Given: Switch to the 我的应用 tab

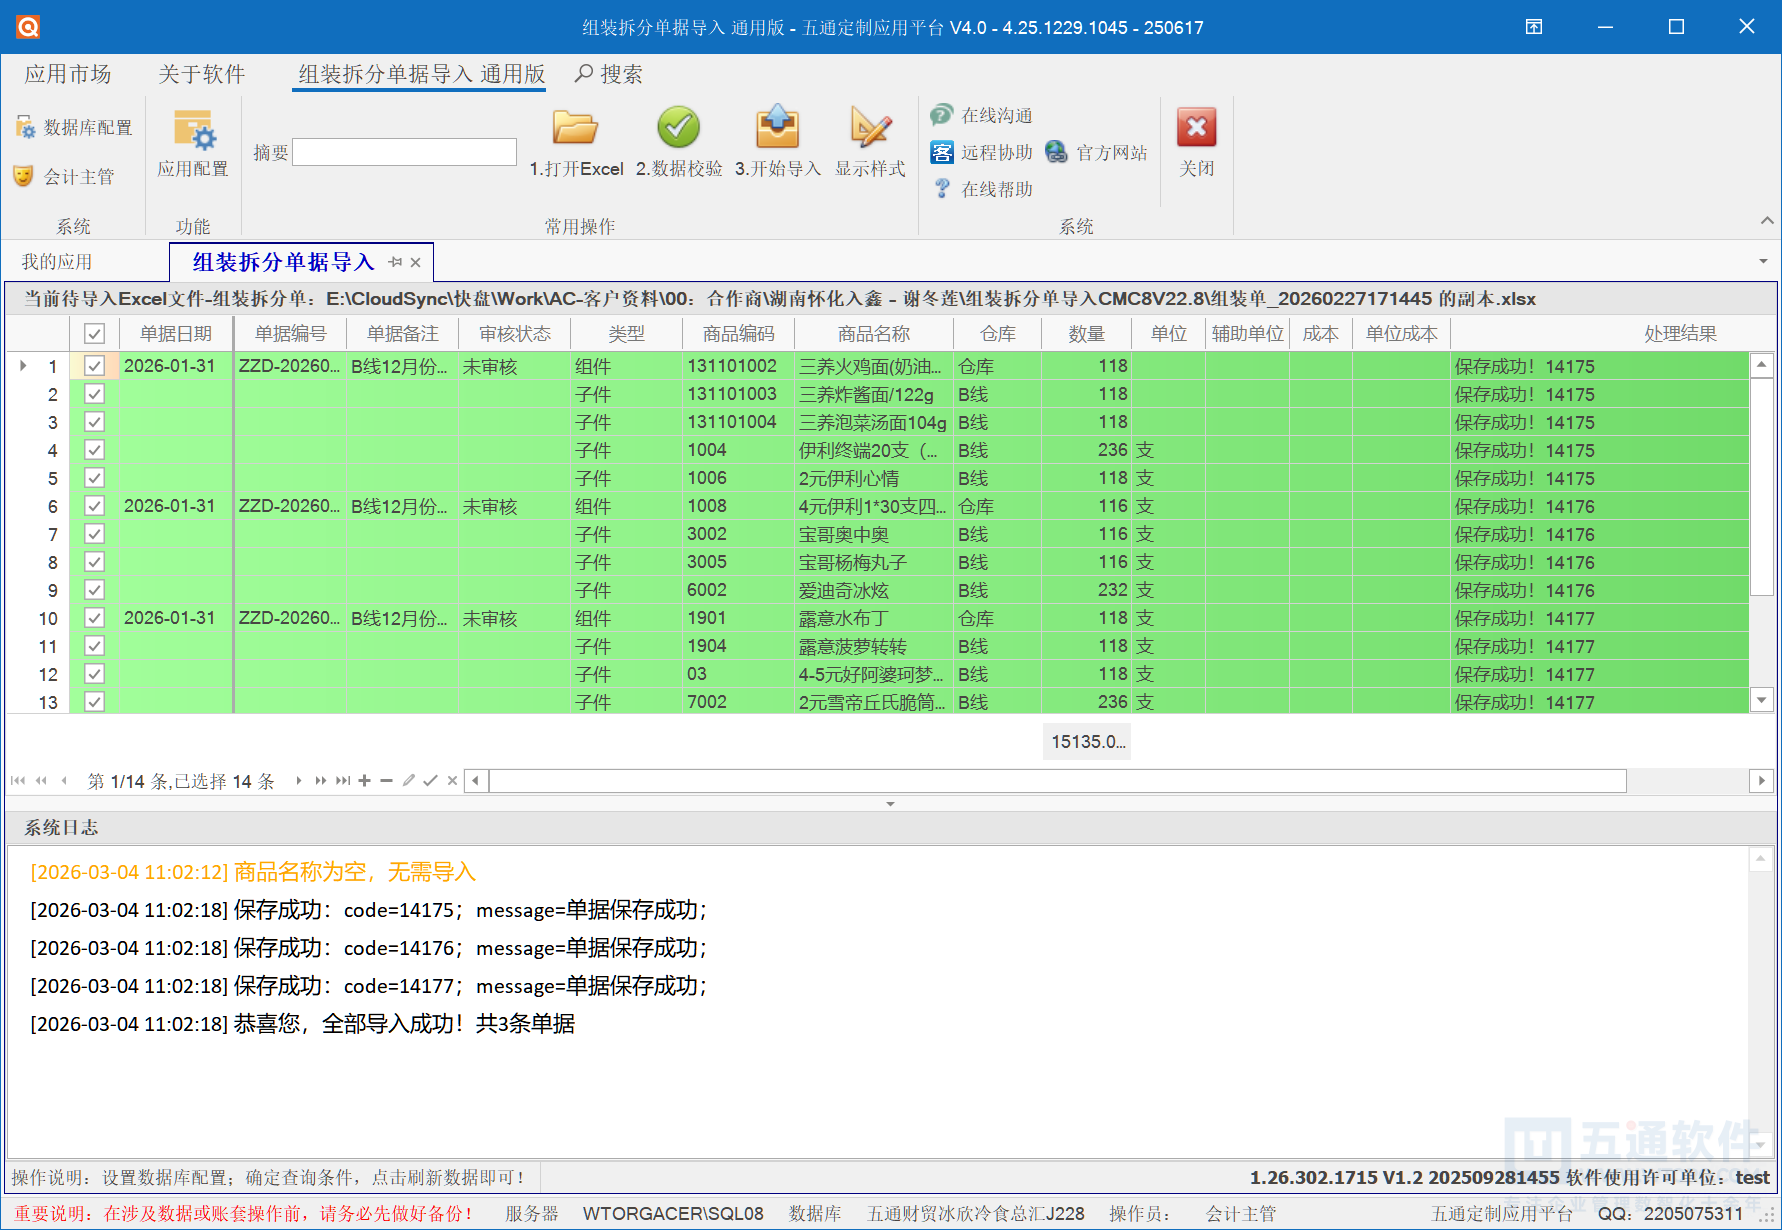Looking at the screenshot, I should pyautogui.click(x=57, y=262).
